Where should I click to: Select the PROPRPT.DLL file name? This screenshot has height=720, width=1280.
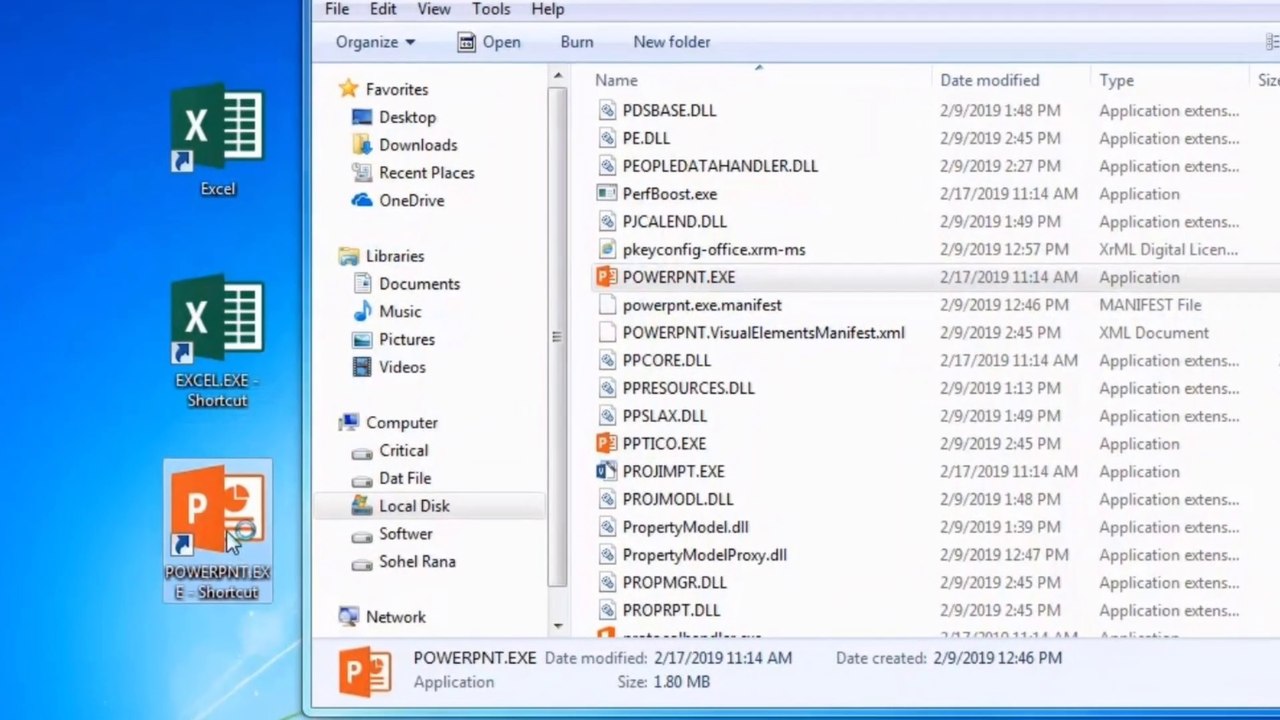pos(671,610)
